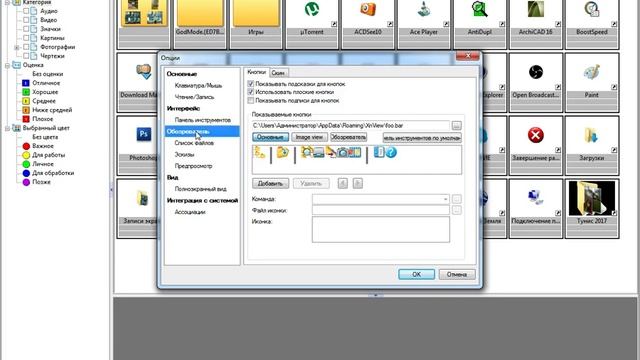Click the blue help question mark icon
640x360 pixels.
(391, 153)
